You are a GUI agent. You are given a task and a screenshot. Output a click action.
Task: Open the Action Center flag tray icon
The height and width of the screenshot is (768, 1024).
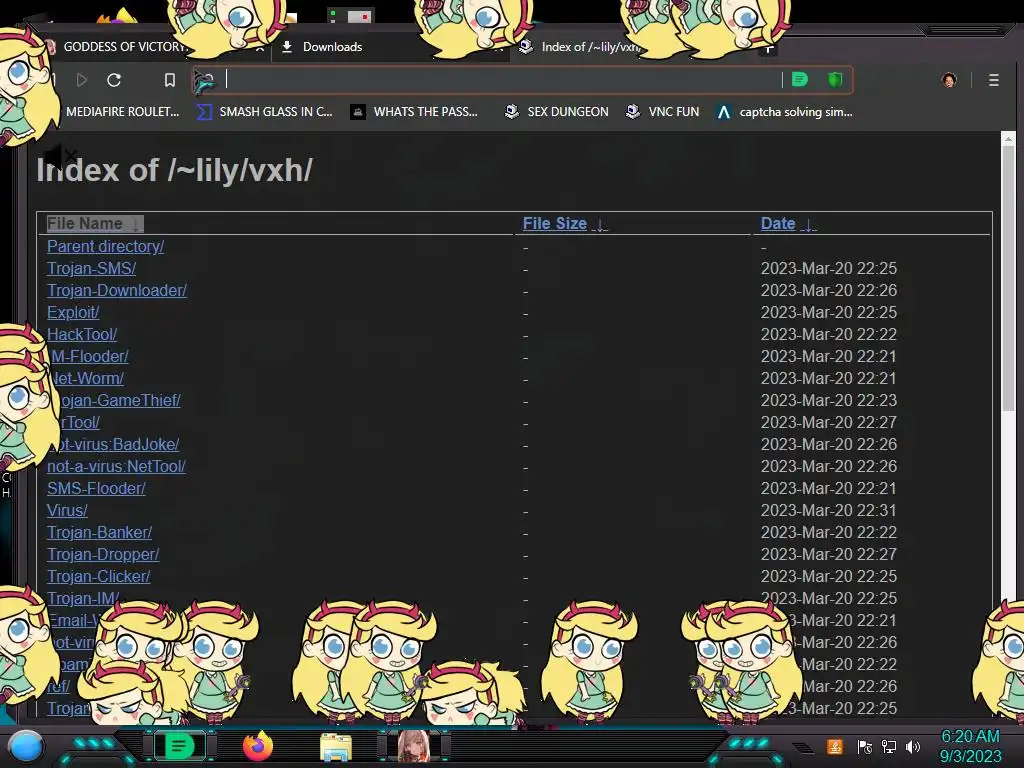click(x=865, y=747)
